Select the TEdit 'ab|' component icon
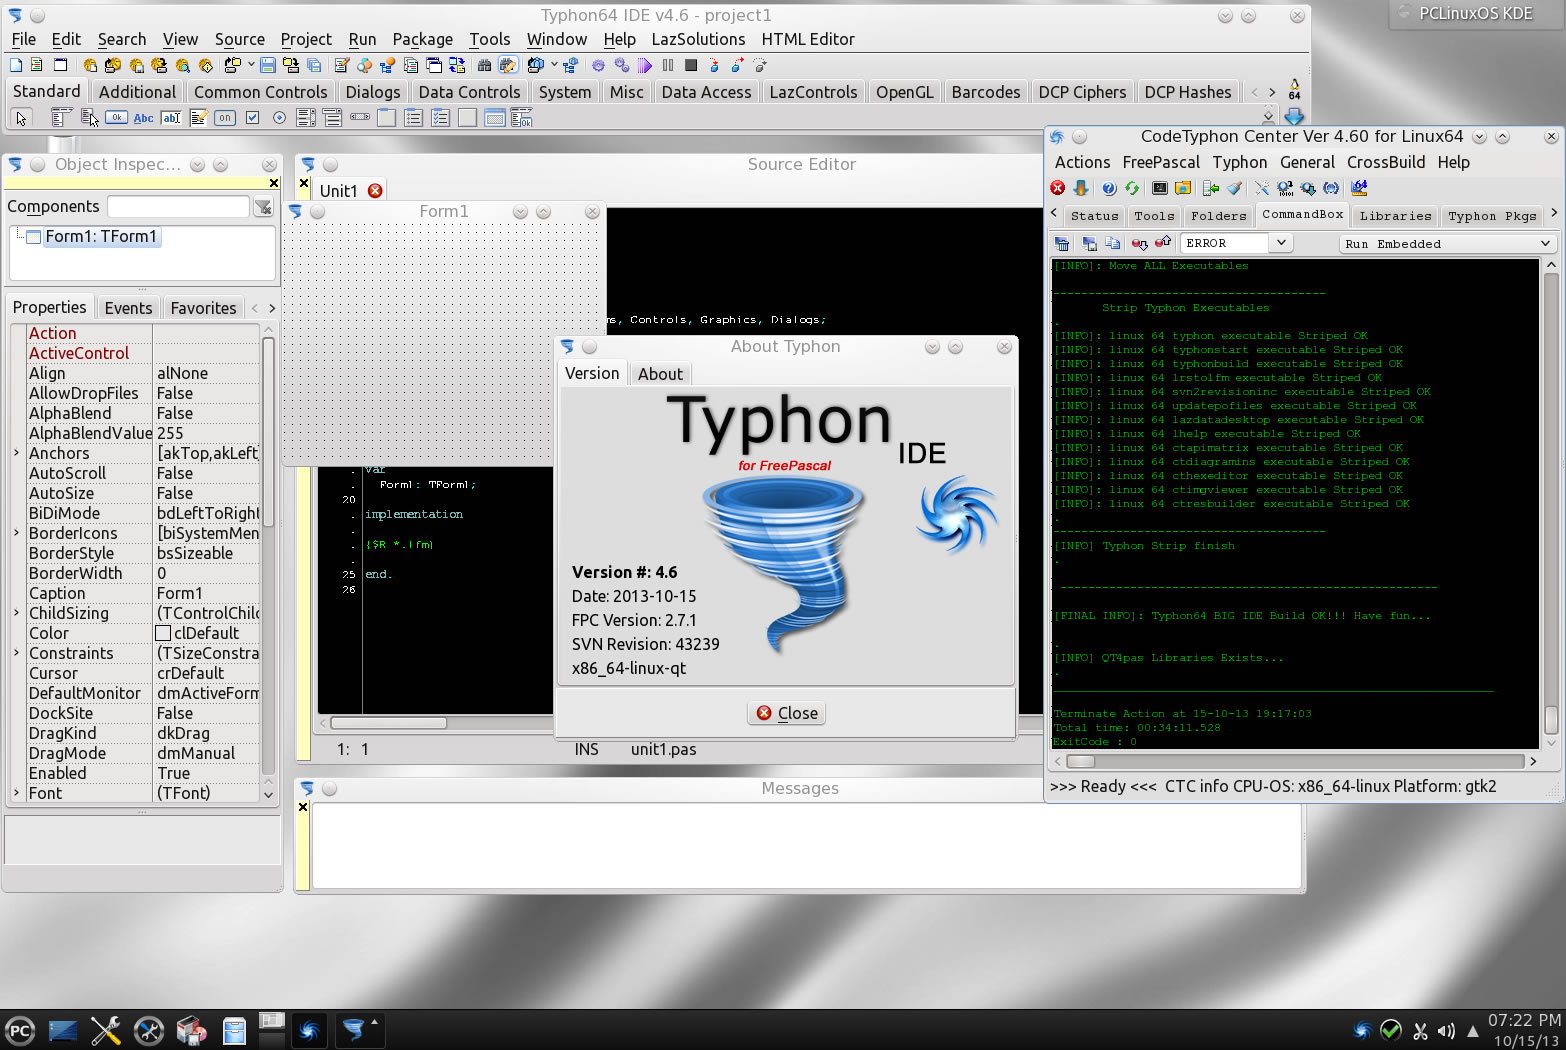This screenshot has width=1566, height=1050. tap(171, 118)
